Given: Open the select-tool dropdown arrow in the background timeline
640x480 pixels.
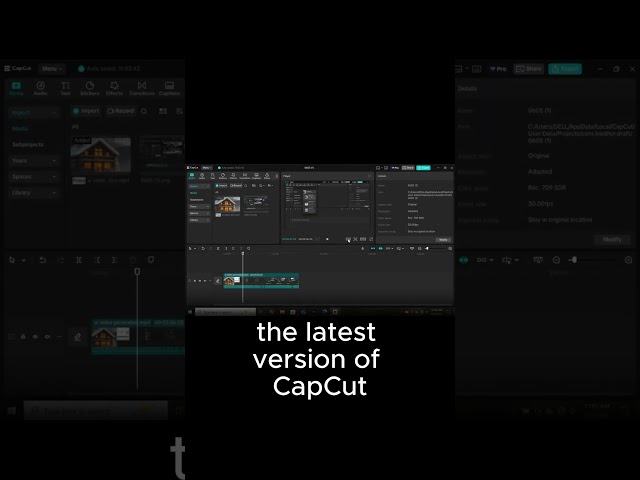Looking at the screenshot, I should pyautogui.click(x=24, y=260).
